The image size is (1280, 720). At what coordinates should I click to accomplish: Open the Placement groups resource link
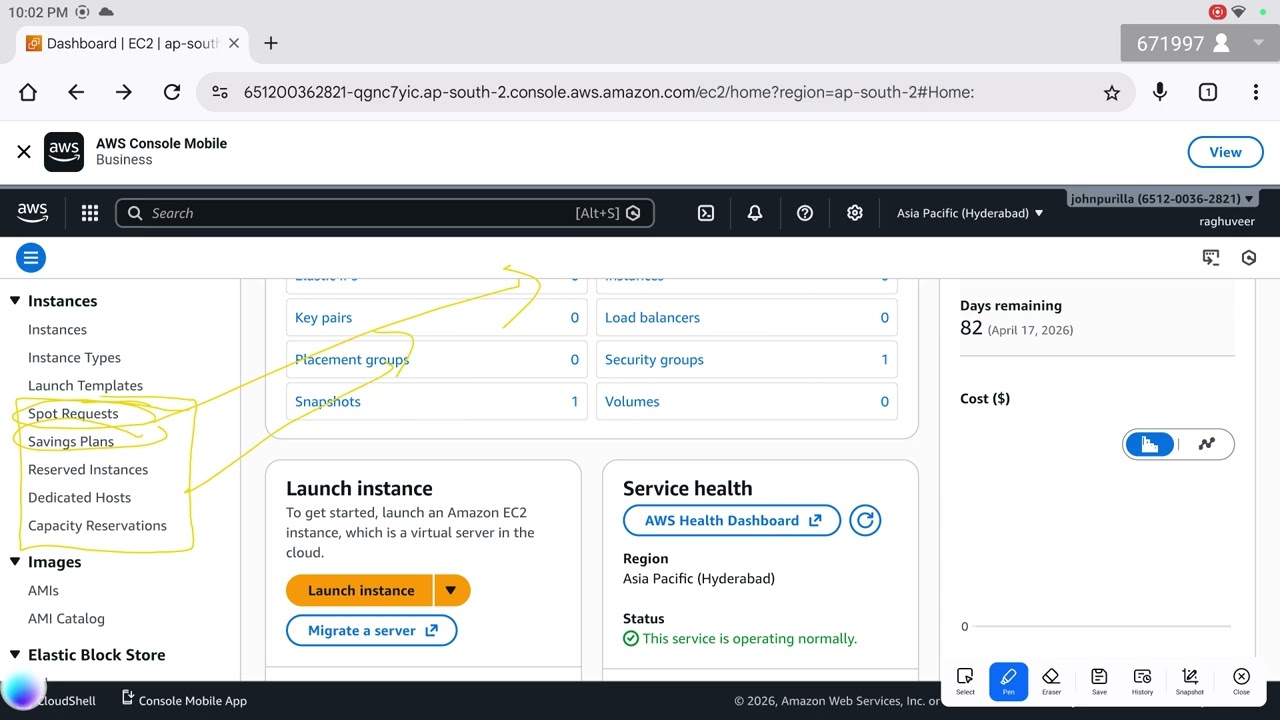(352, 360)
